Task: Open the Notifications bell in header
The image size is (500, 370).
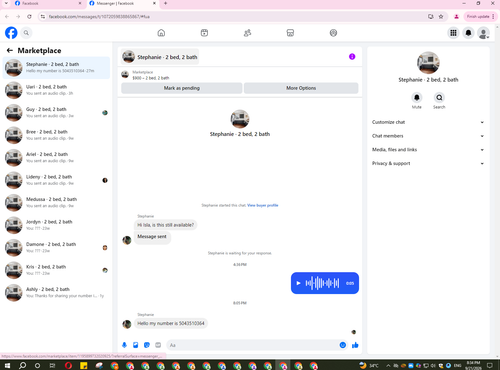Action: 468,33
